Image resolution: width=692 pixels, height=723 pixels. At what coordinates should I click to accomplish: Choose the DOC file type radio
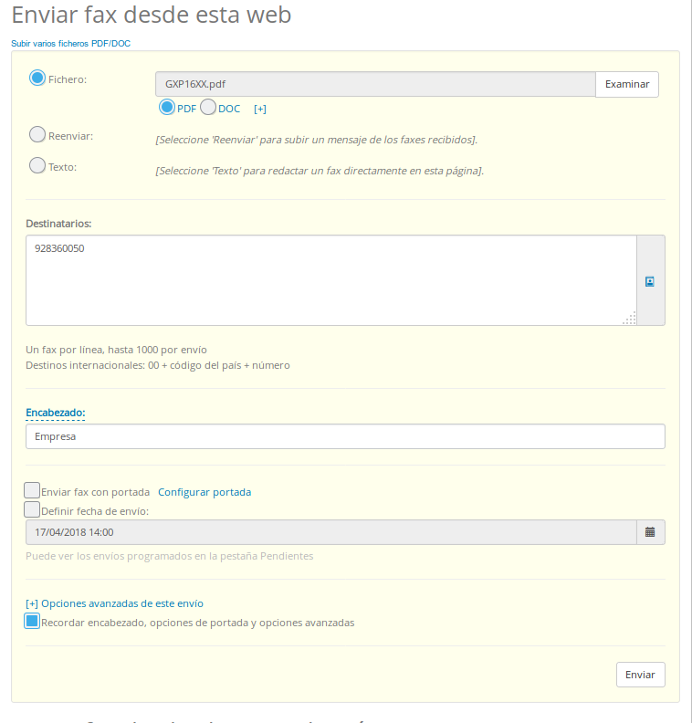pyautogui.click(x=209, y=107)
